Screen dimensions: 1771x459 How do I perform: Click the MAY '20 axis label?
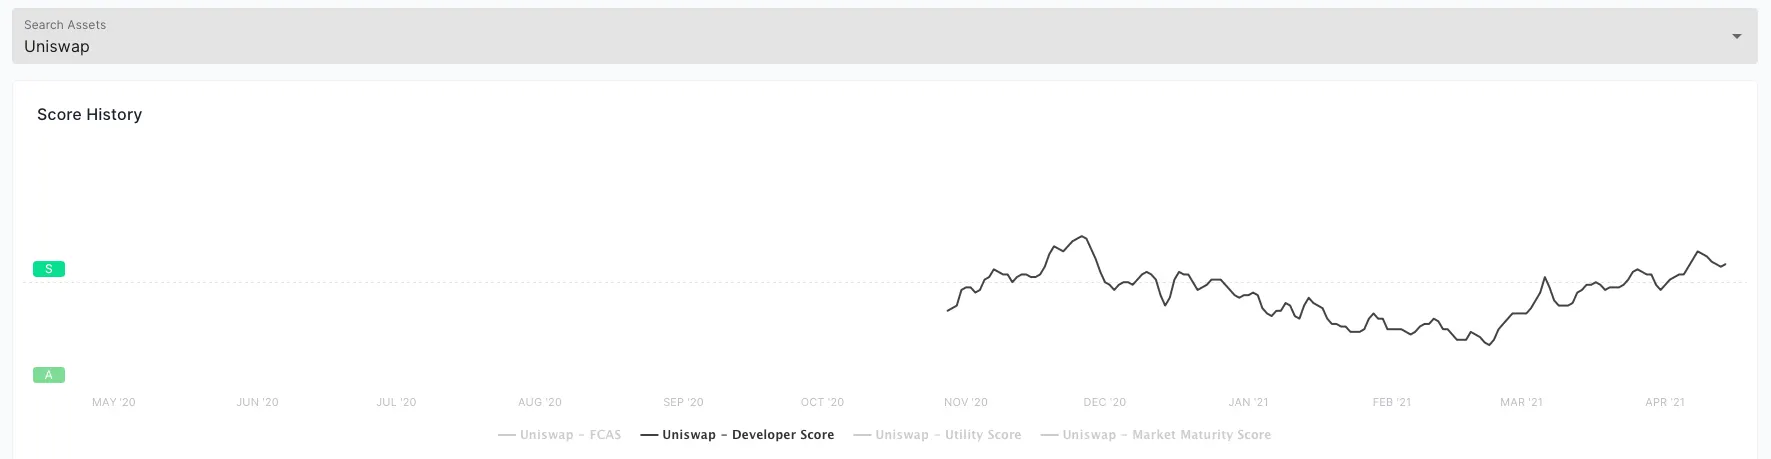114,402
